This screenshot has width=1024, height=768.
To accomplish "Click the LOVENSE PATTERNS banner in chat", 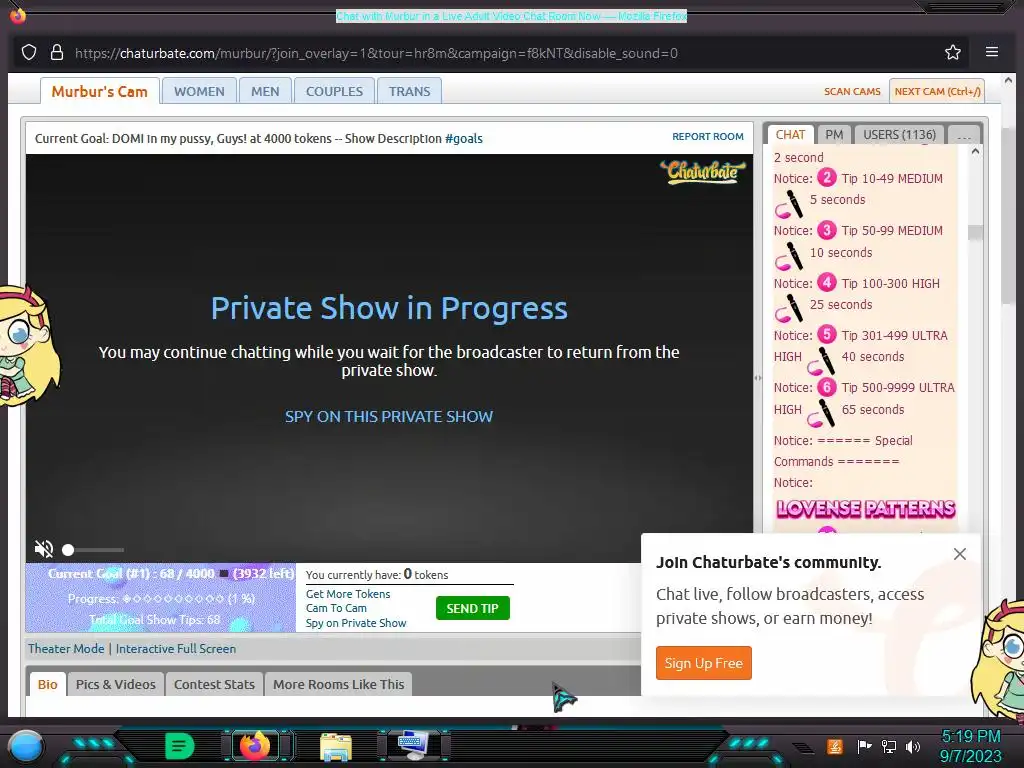I will (x=865, y=509).
